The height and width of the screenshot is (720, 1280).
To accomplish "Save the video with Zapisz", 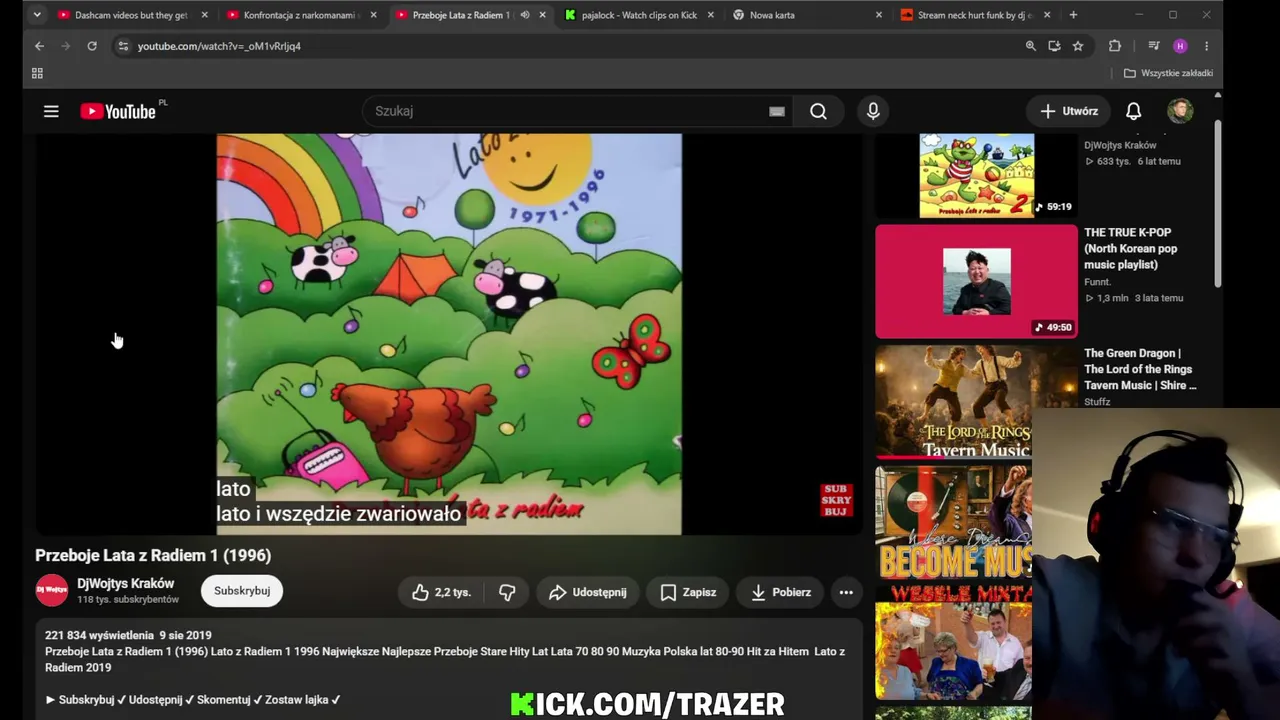I will (688, 592).
